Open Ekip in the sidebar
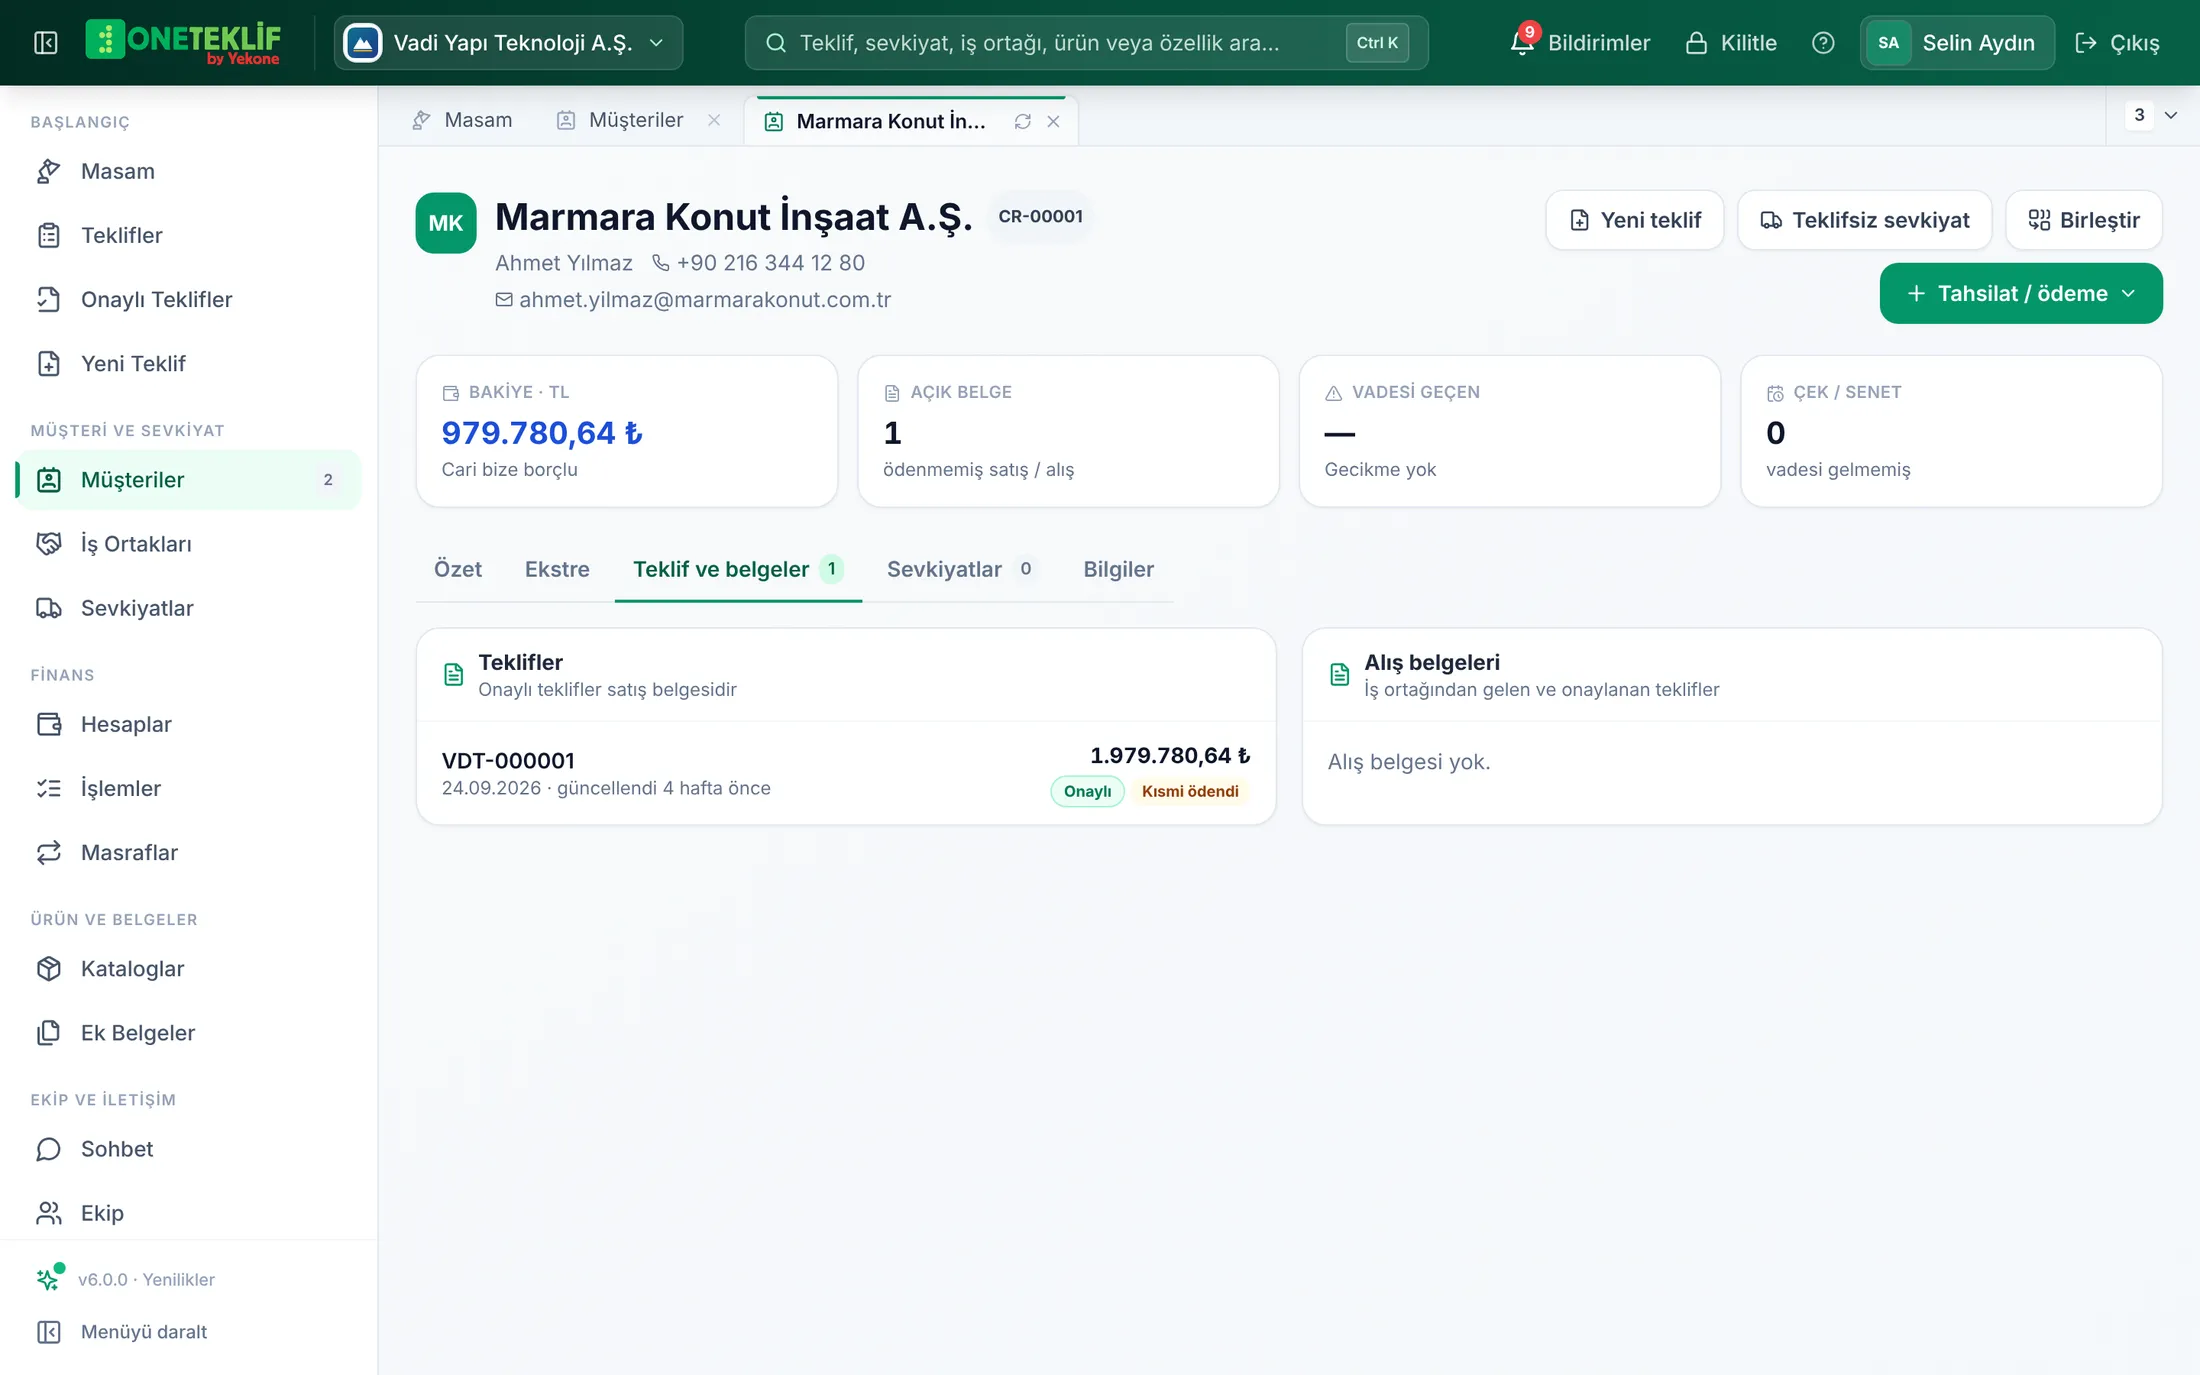This screenshot has width=2200, height=1375. pyautogui.click(x=189, y=1213)
